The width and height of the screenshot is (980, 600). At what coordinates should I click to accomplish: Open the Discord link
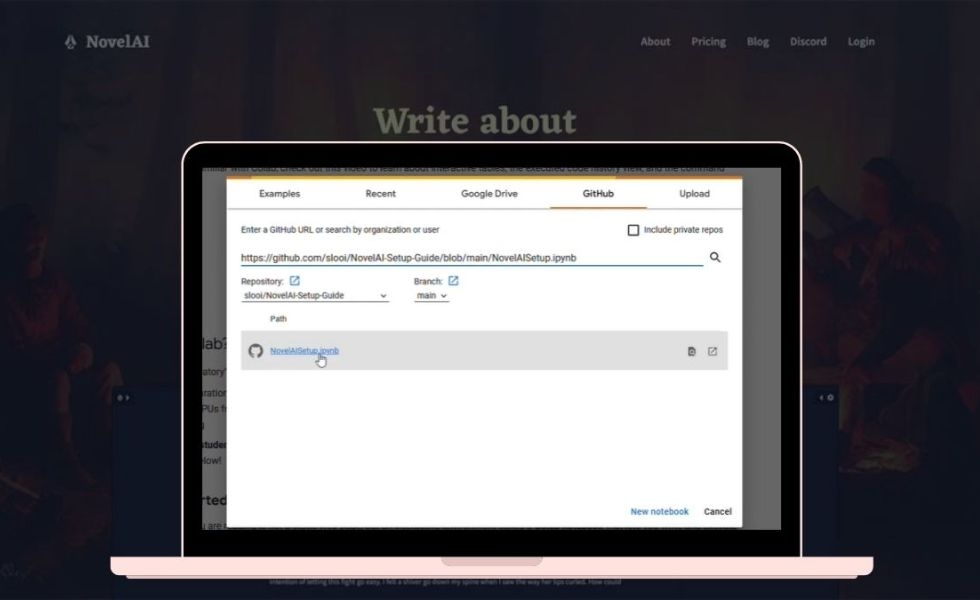(808, 42)
